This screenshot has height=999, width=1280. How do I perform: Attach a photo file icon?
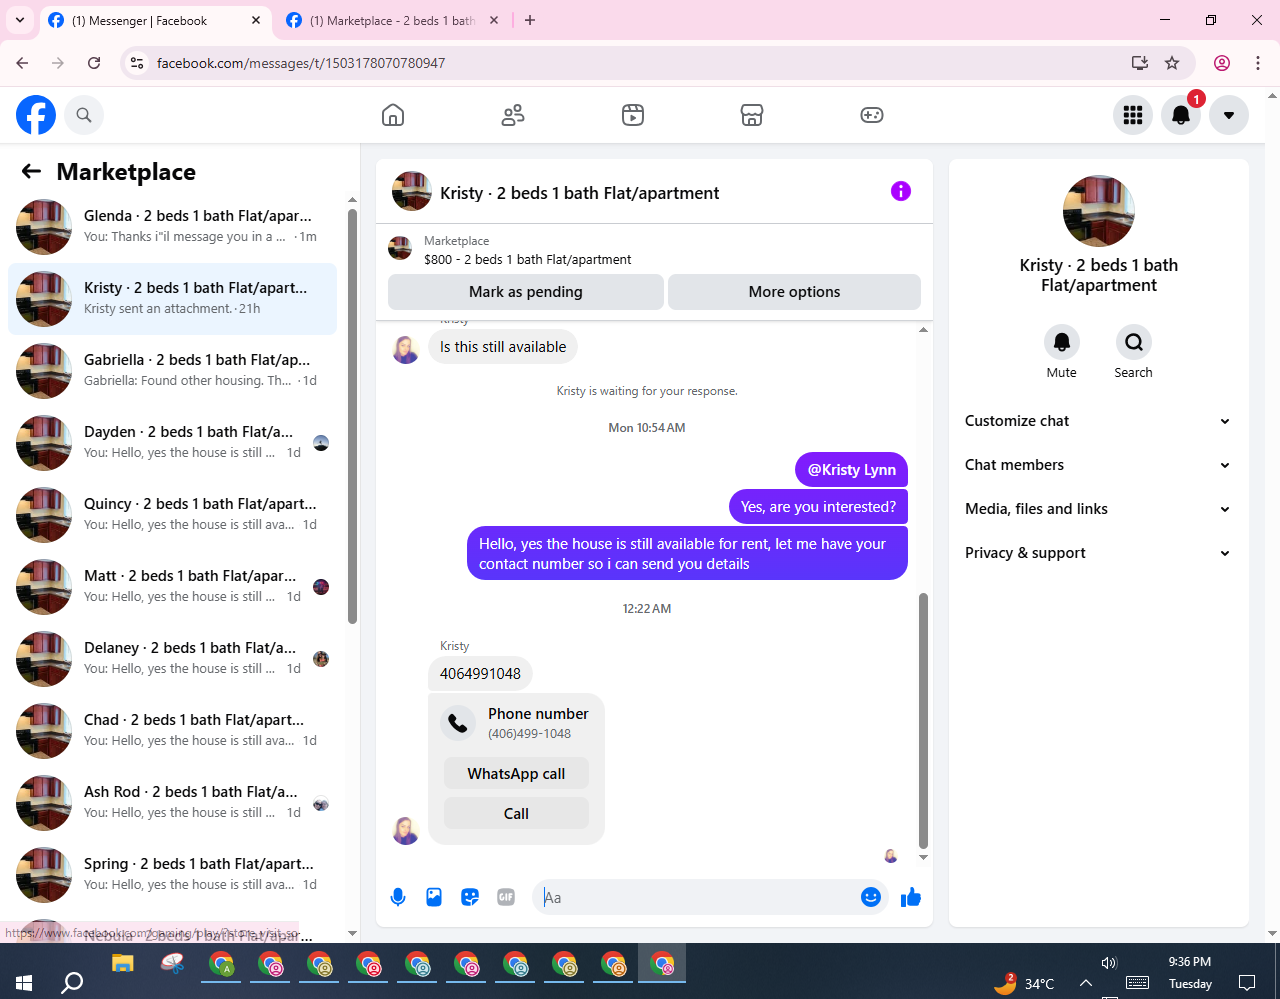tap(434, 897)
